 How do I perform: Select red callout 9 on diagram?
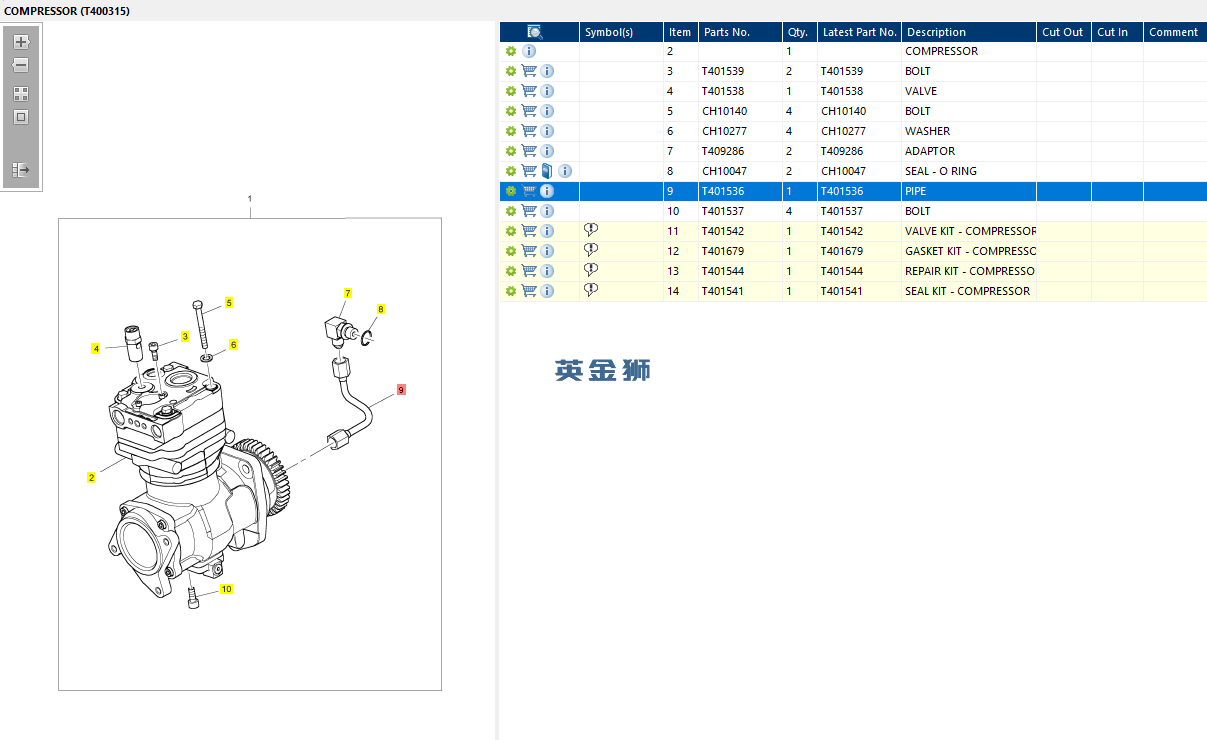[x=401, y=390]
